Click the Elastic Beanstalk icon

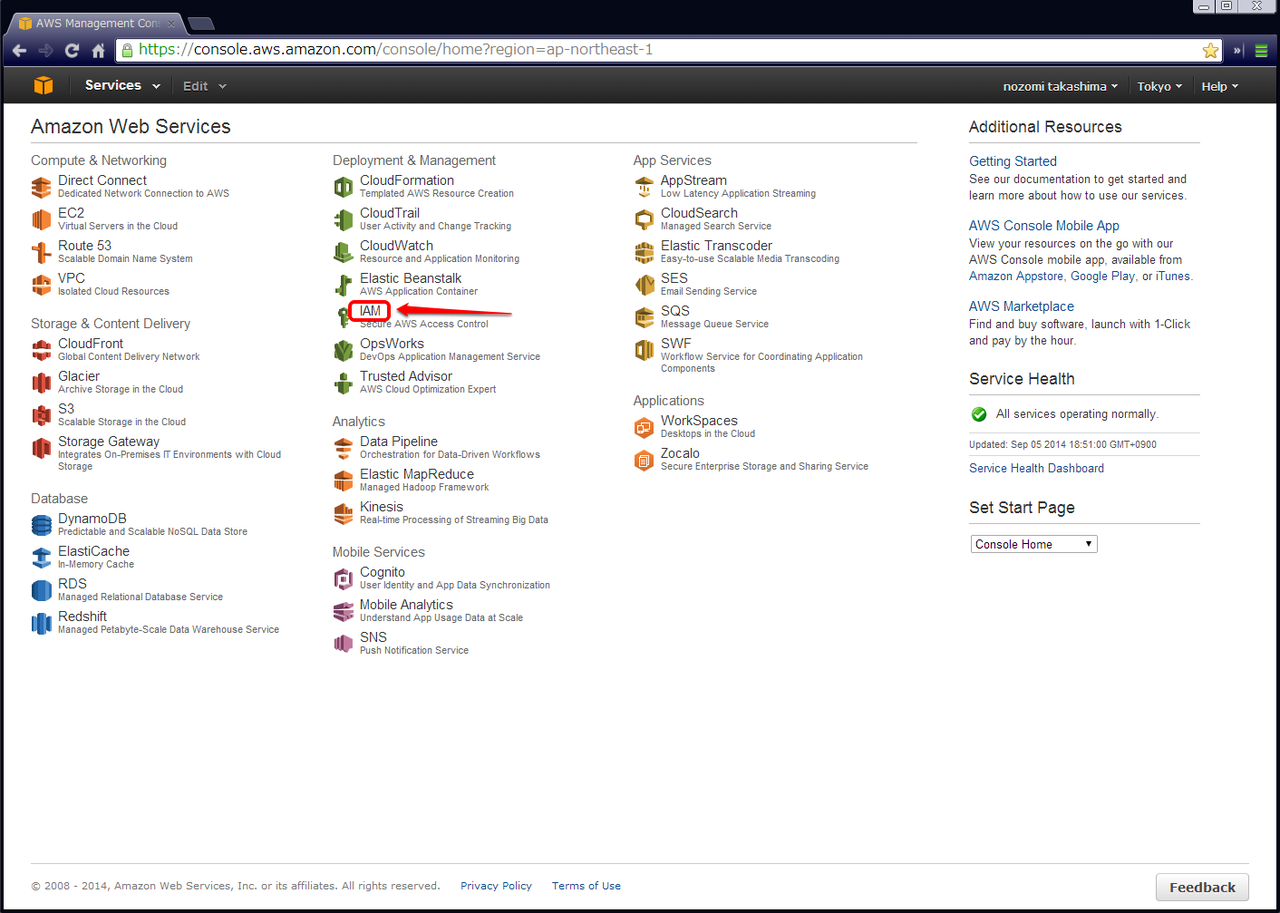(x=343, y=285)
